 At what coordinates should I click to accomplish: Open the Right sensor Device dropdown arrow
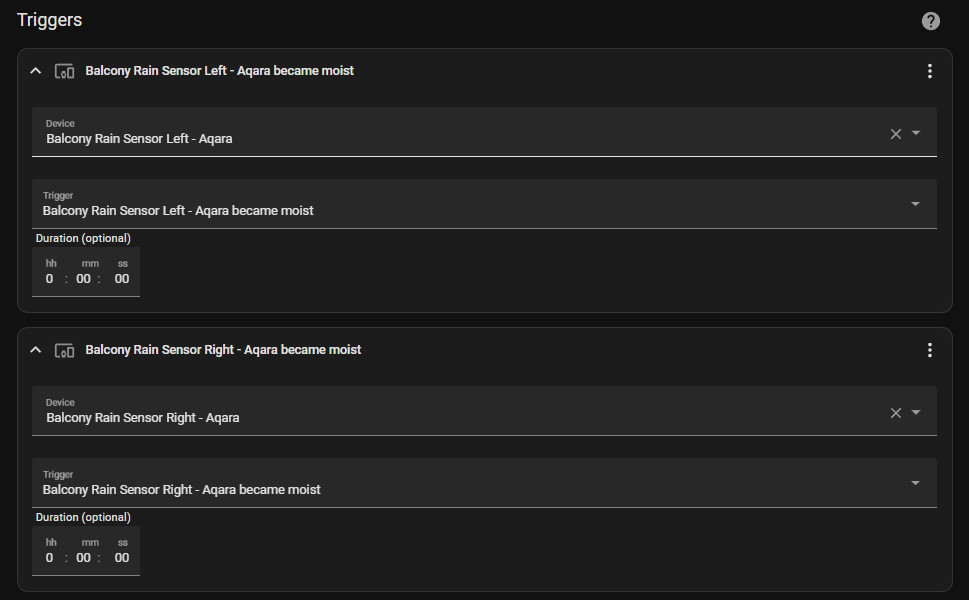pyautogui.click(x=916, y=413)
